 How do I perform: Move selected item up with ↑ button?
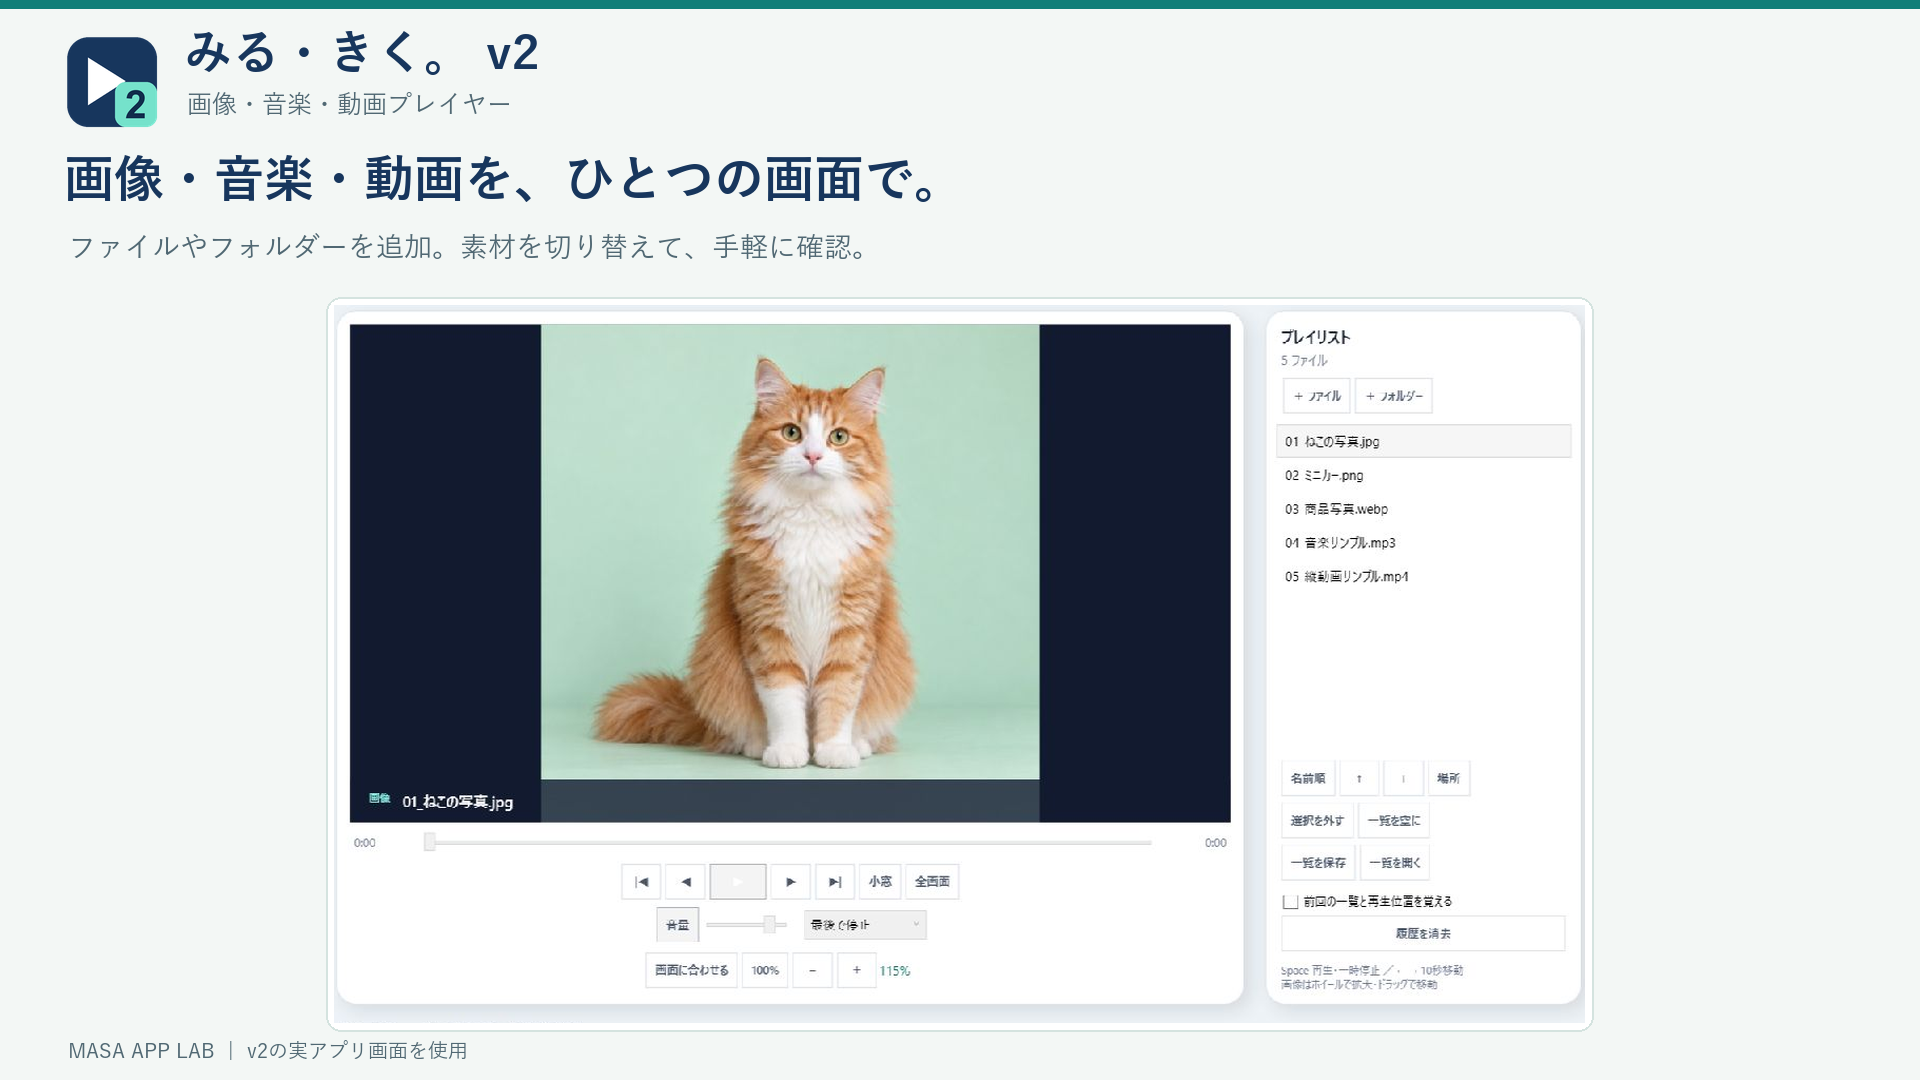pos(1359,778)
